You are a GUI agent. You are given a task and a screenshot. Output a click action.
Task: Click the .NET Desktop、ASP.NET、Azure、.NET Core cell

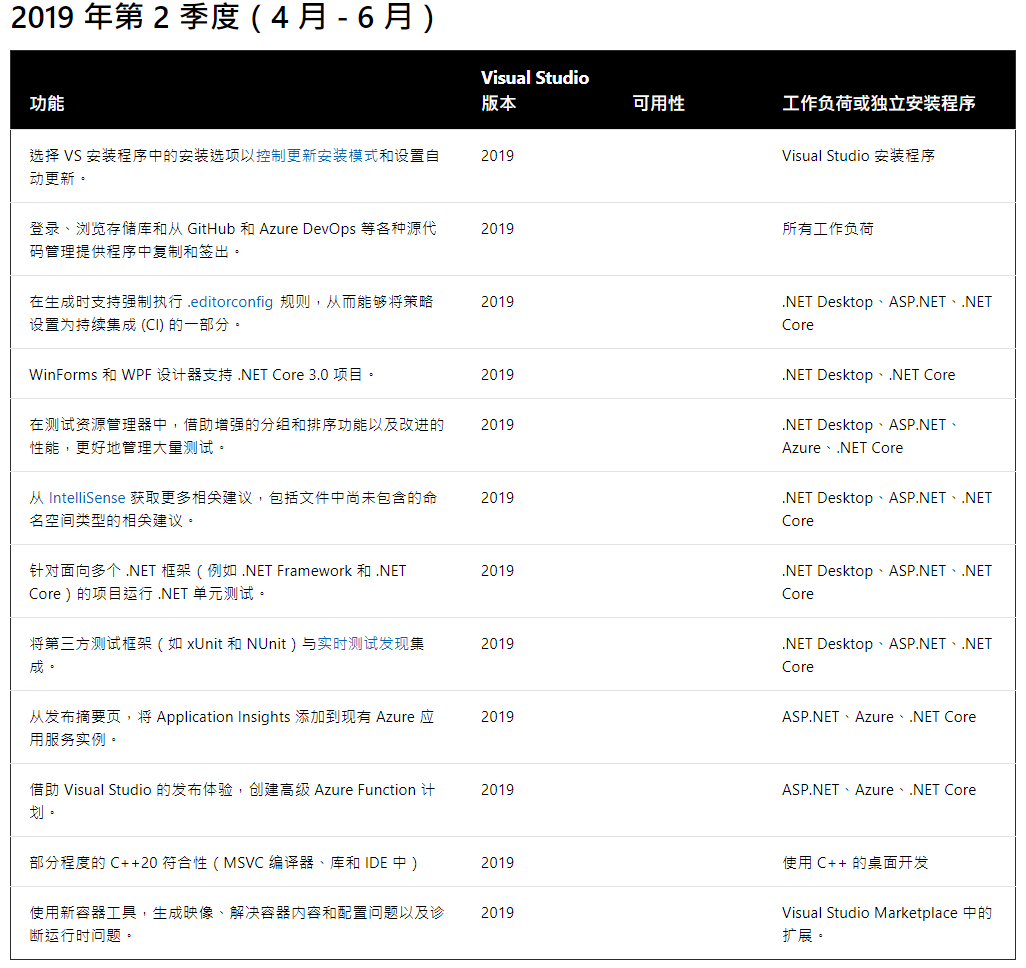[870, 437]
